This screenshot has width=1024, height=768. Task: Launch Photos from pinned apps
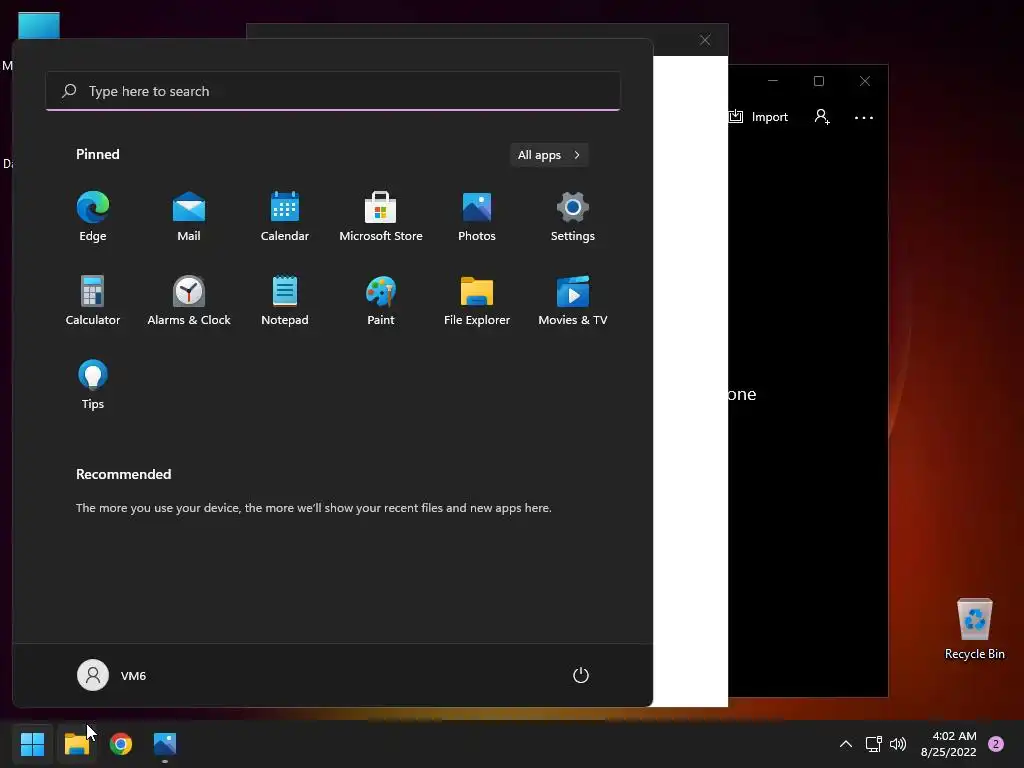pos(477,217)
